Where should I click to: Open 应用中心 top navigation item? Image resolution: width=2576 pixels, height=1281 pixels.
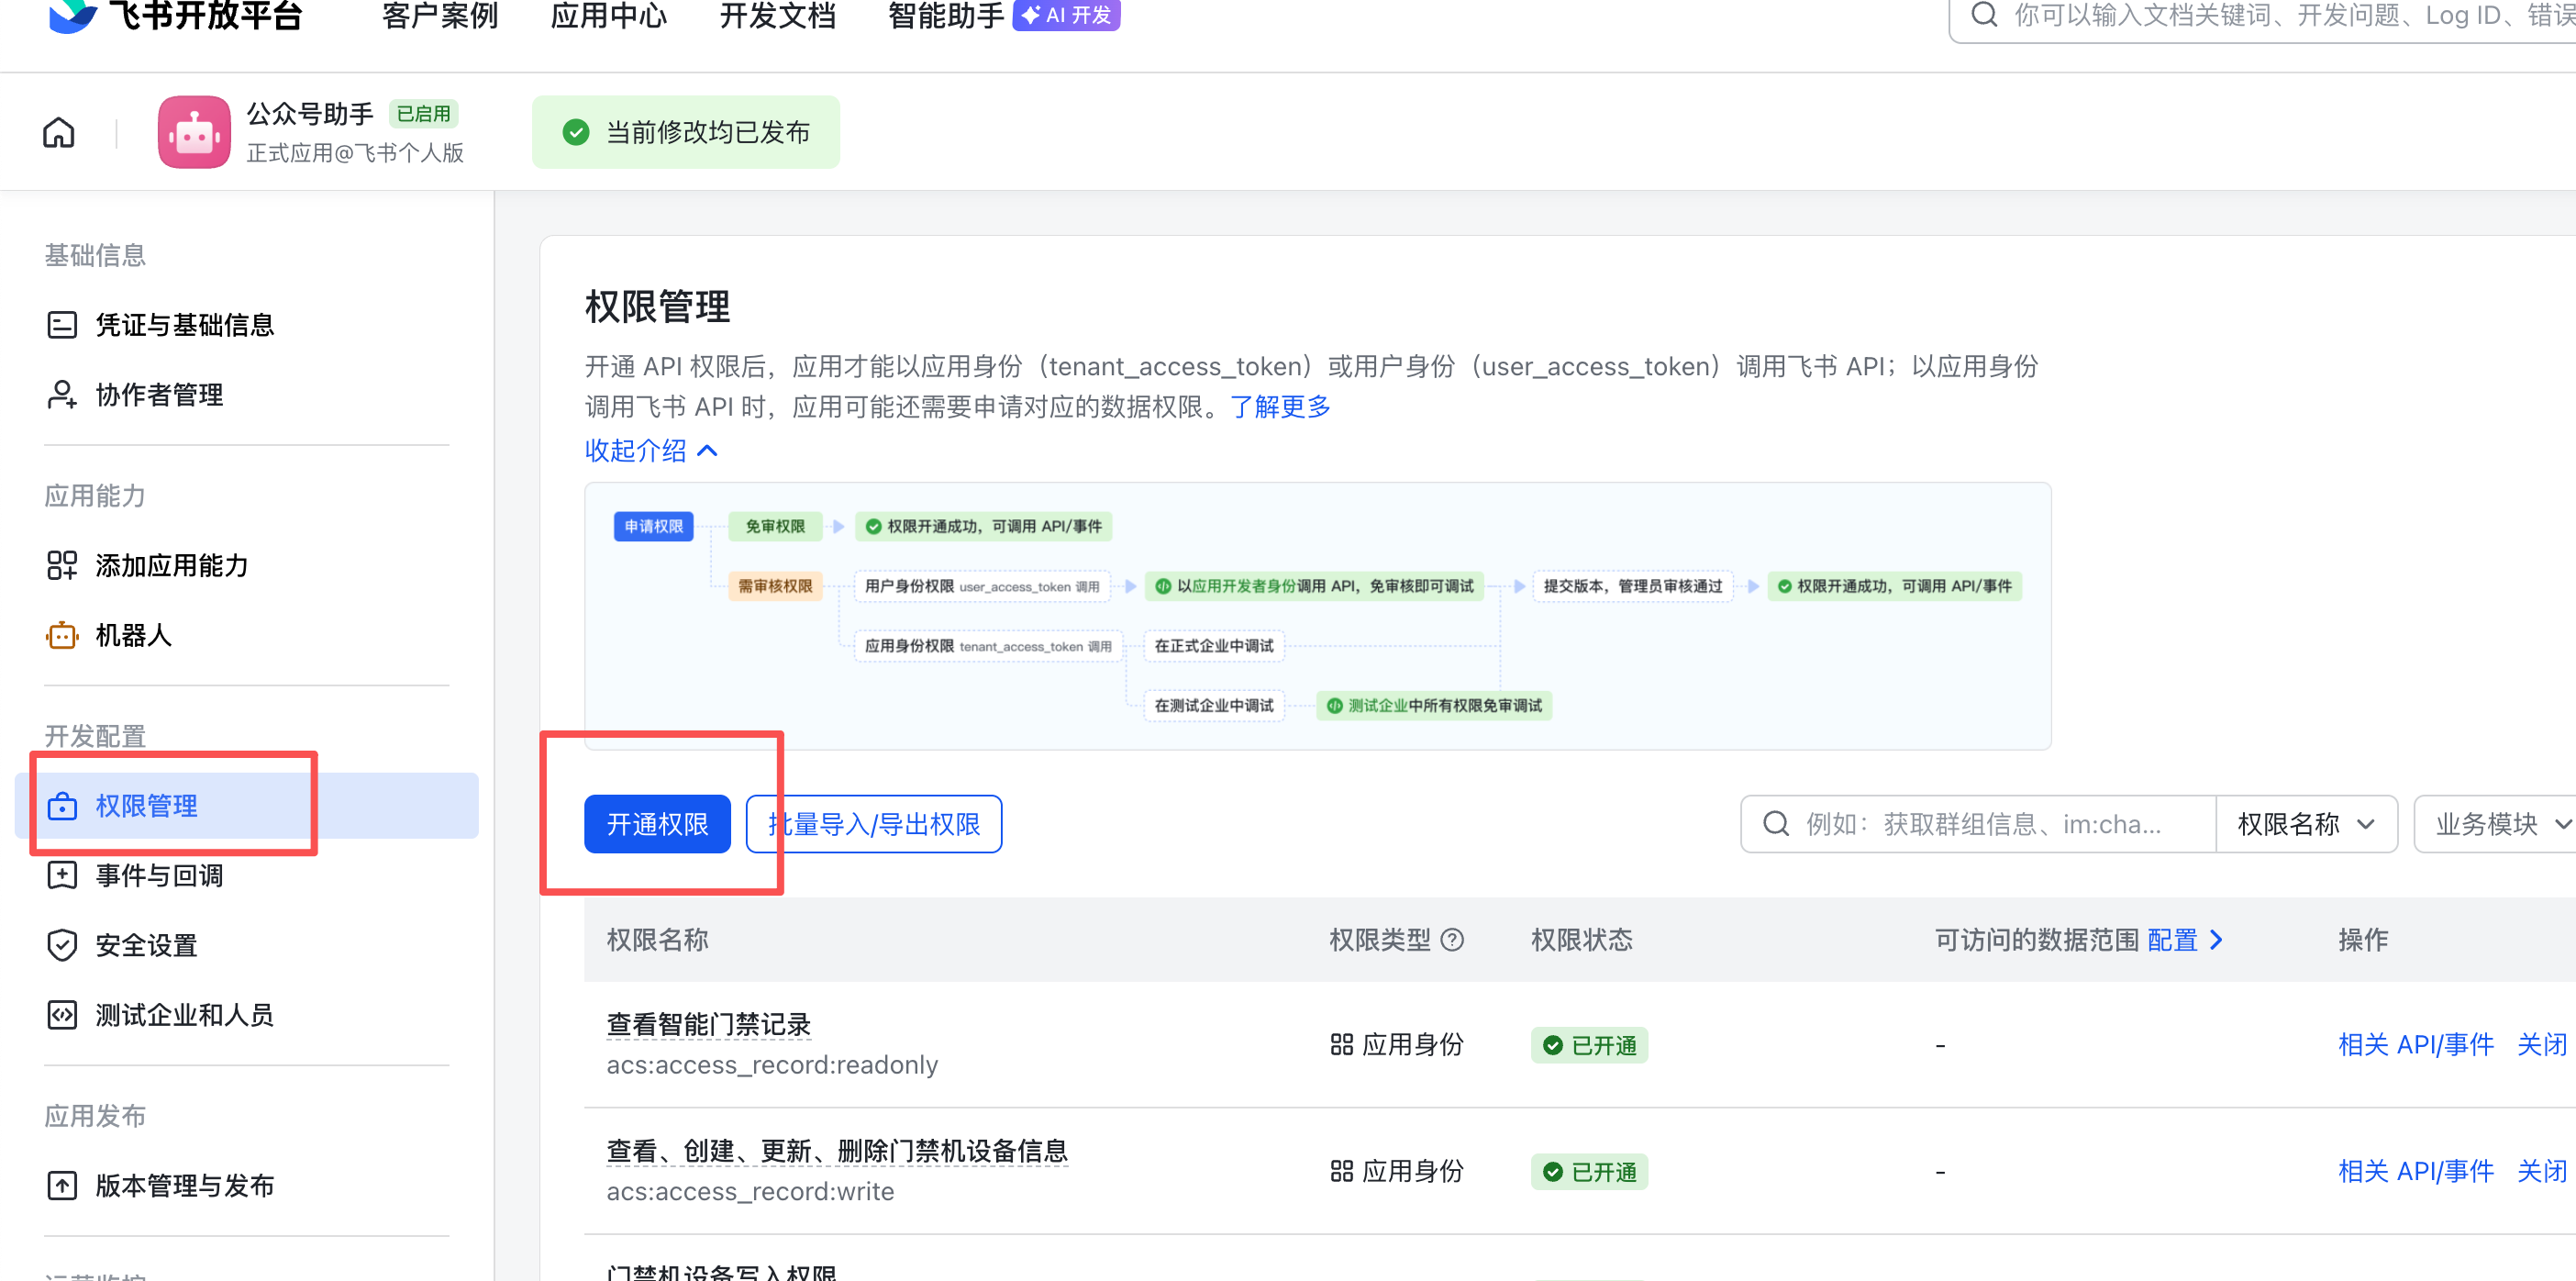tap(608, 16)
